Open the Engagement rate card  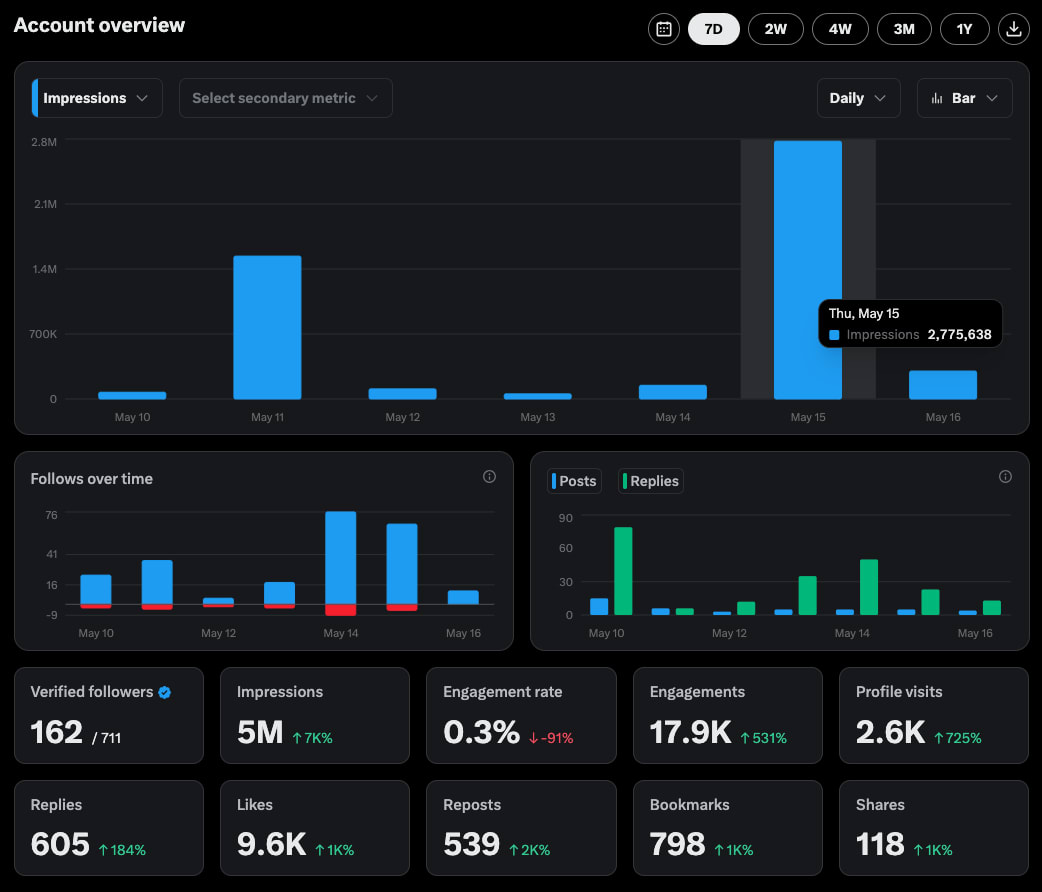(521, 715)
